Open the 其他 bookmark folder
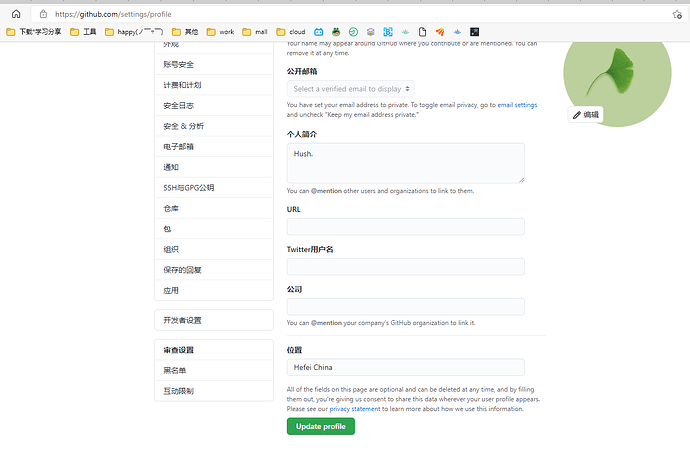This screenshot has height=450, width=690. (185, 32)
